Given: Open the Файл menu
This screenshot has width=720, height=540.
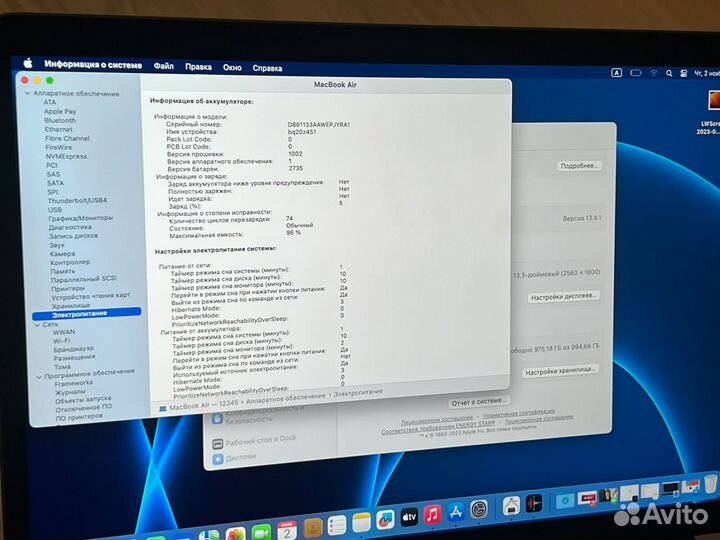Looking at the screenshot, I should [x=163, y=66].
